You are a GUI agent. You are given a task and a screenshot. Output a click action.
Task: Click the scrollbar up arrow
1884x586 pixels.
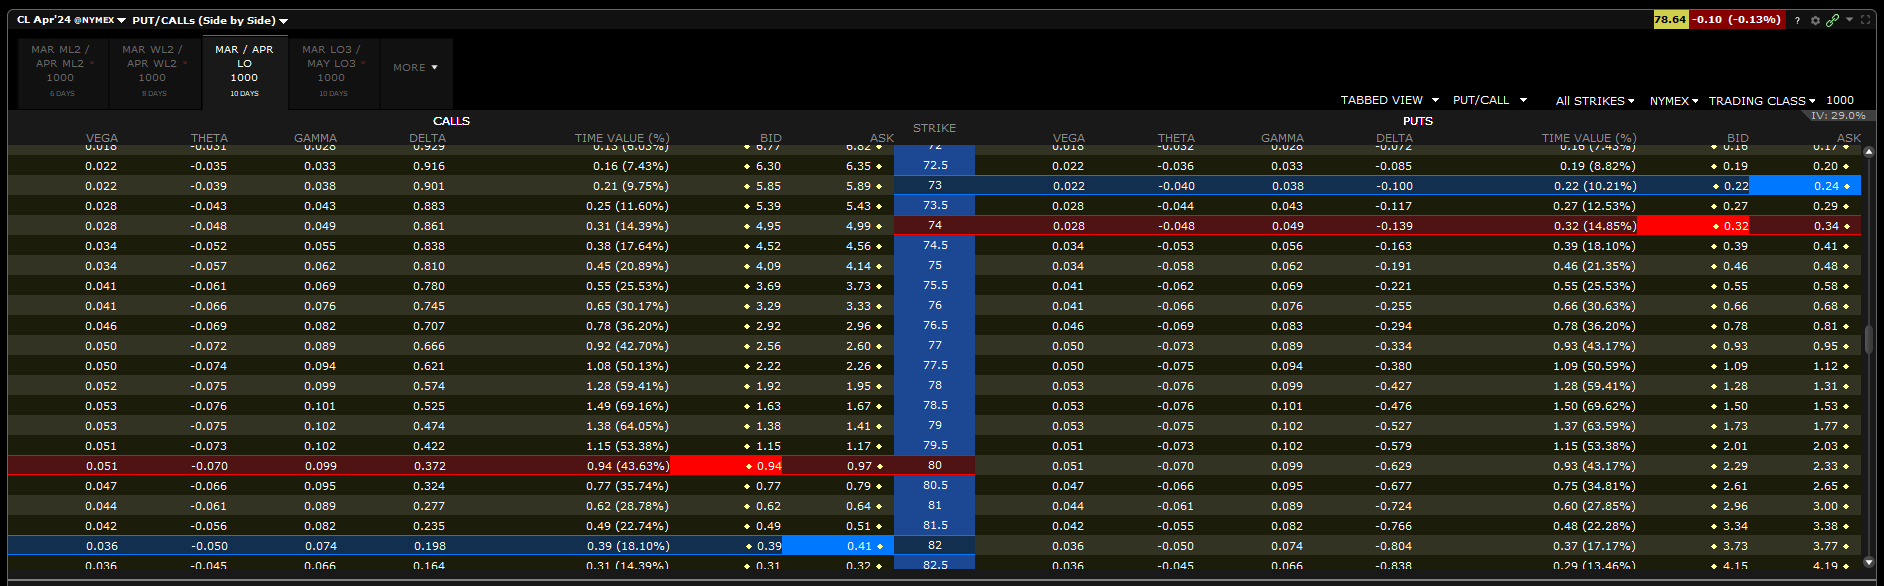(1868, 152)
